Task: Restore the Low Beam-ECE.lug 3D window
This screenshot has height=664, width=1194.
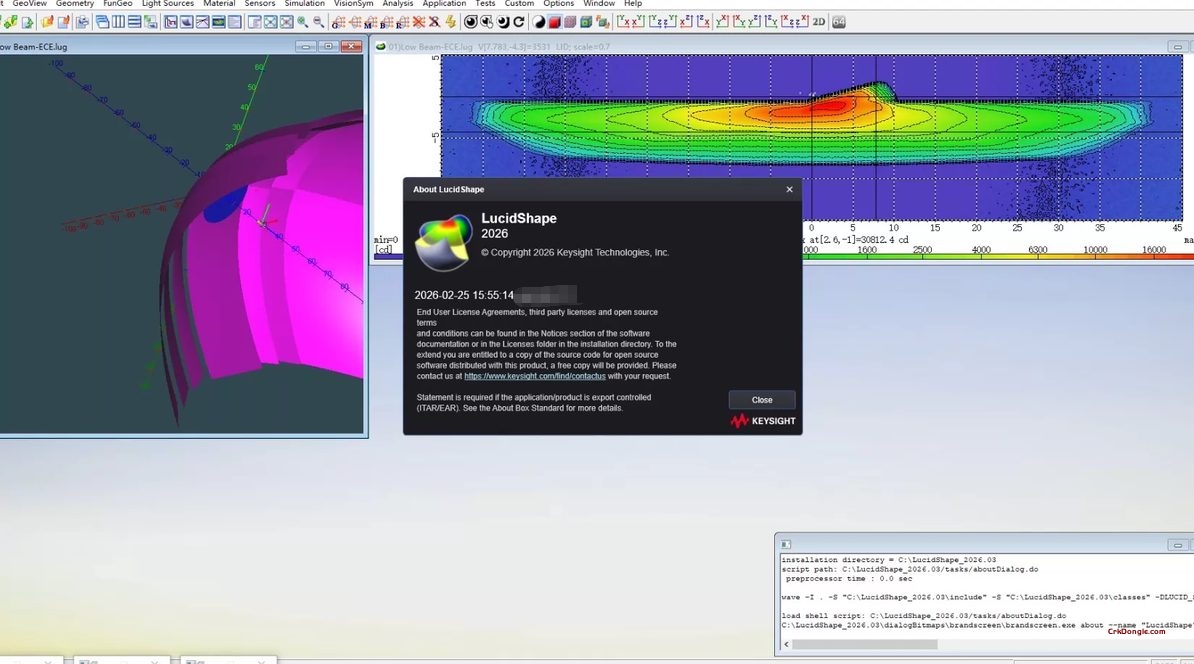Action: pos(329,46)
